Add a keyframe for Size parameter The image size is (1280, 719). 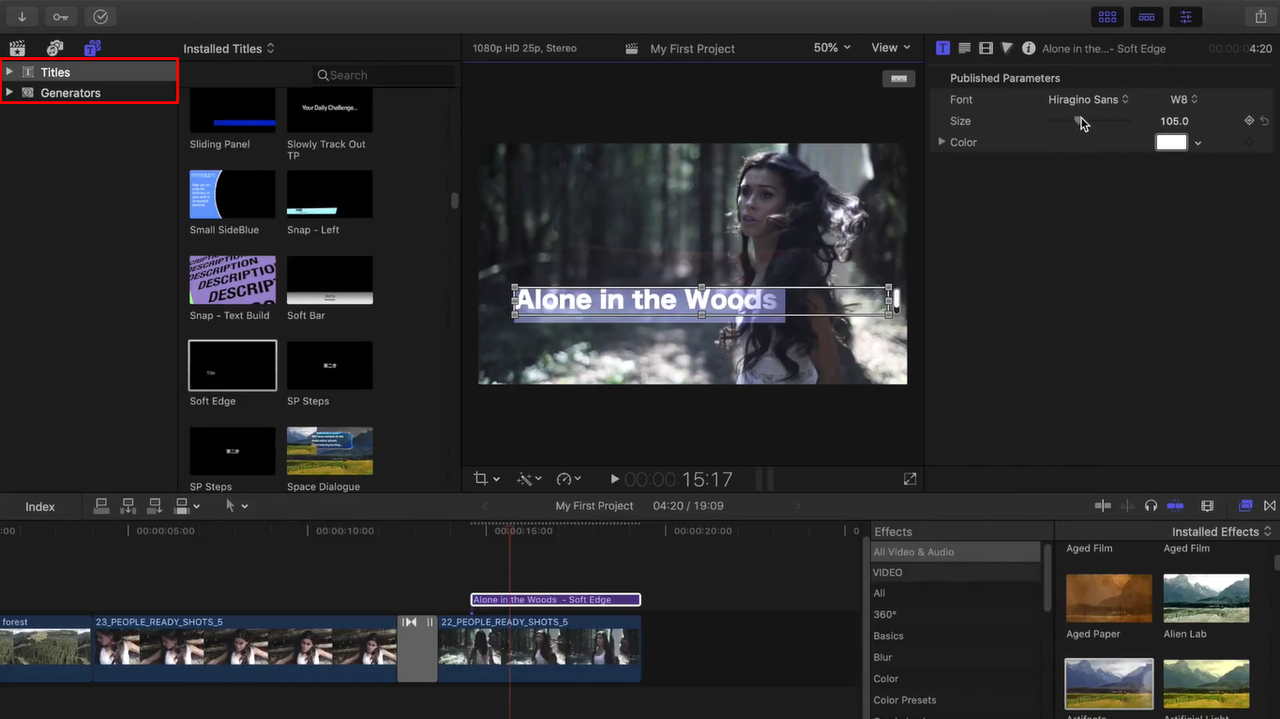[1249, 121]
